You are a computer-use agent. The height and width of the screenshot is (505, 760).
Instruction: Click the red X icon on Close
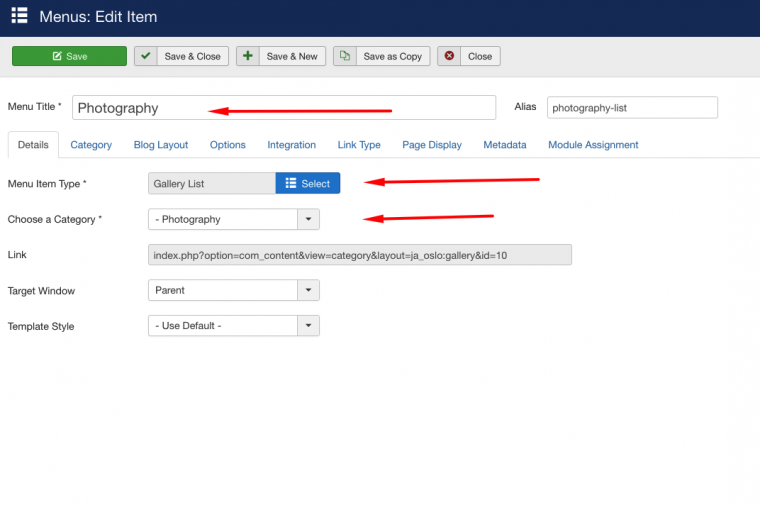pos(450,56)
